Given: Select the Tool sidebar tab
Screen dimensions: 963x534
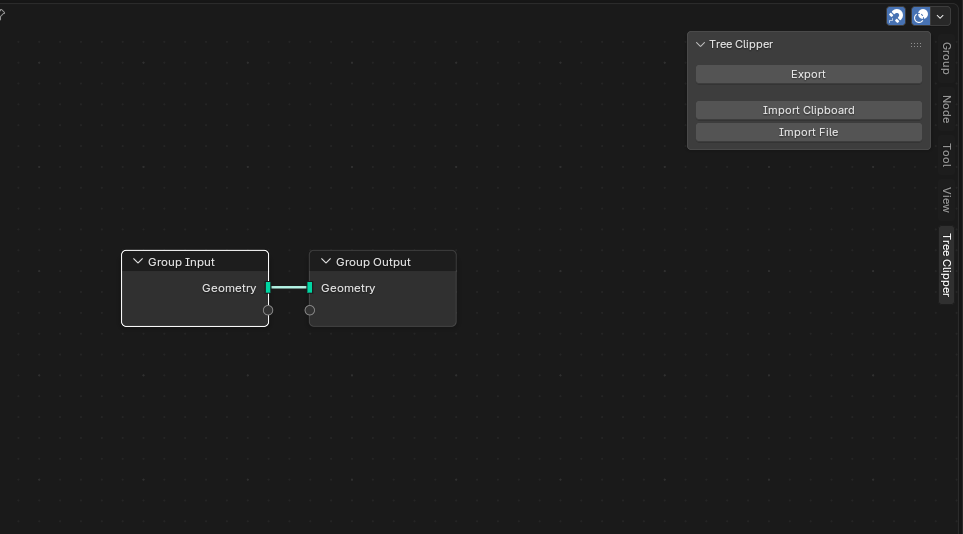Looking at the screenshot, I should (x=946, y=155).
